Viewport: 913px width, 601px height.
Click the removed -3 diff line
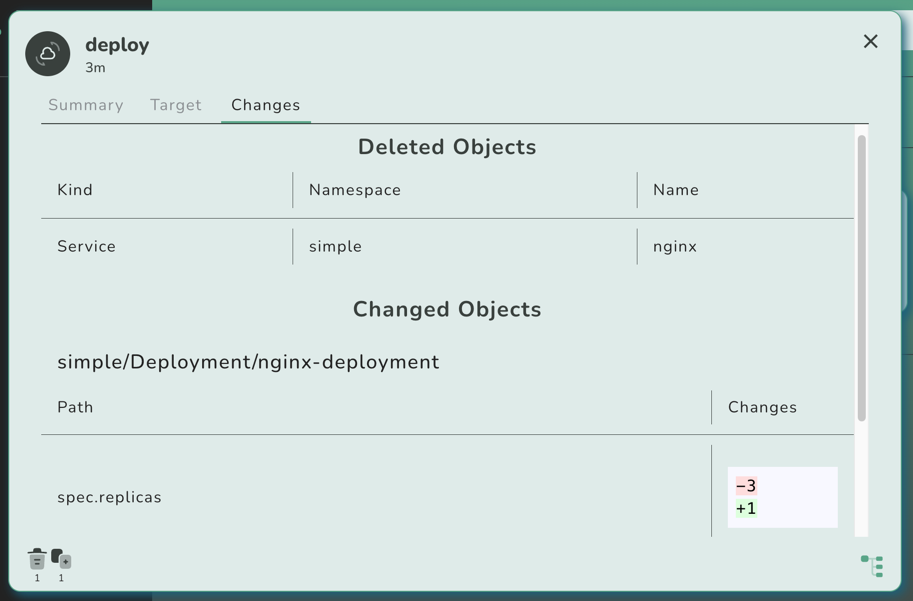[746, 486]
